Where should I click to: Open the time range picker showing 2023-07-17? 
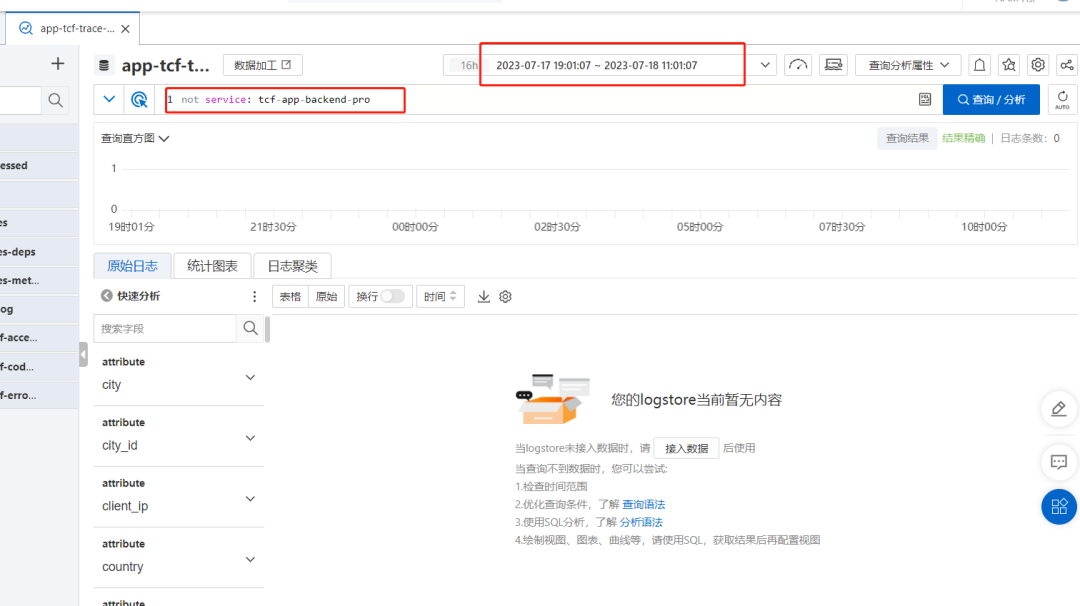[596, 65]
